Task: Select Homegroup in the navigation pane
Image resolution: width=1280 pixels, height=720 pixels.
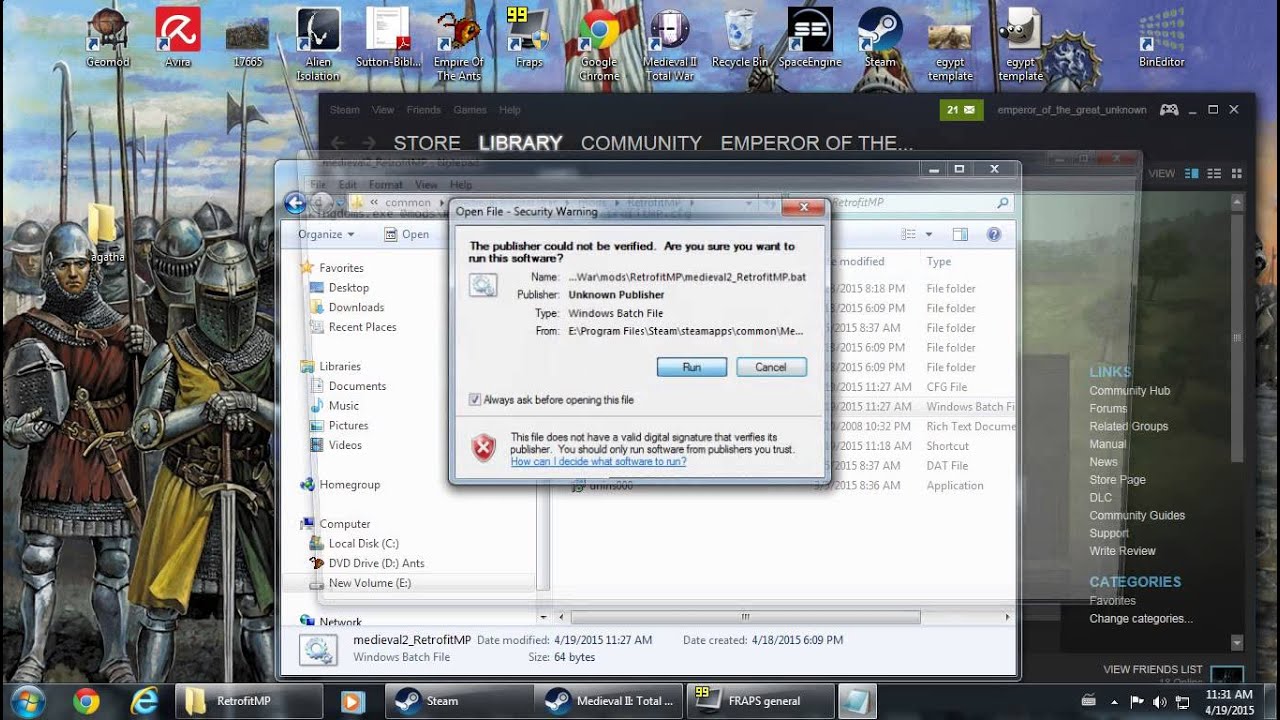Action: pyautogui.click(x=349, y=485)
